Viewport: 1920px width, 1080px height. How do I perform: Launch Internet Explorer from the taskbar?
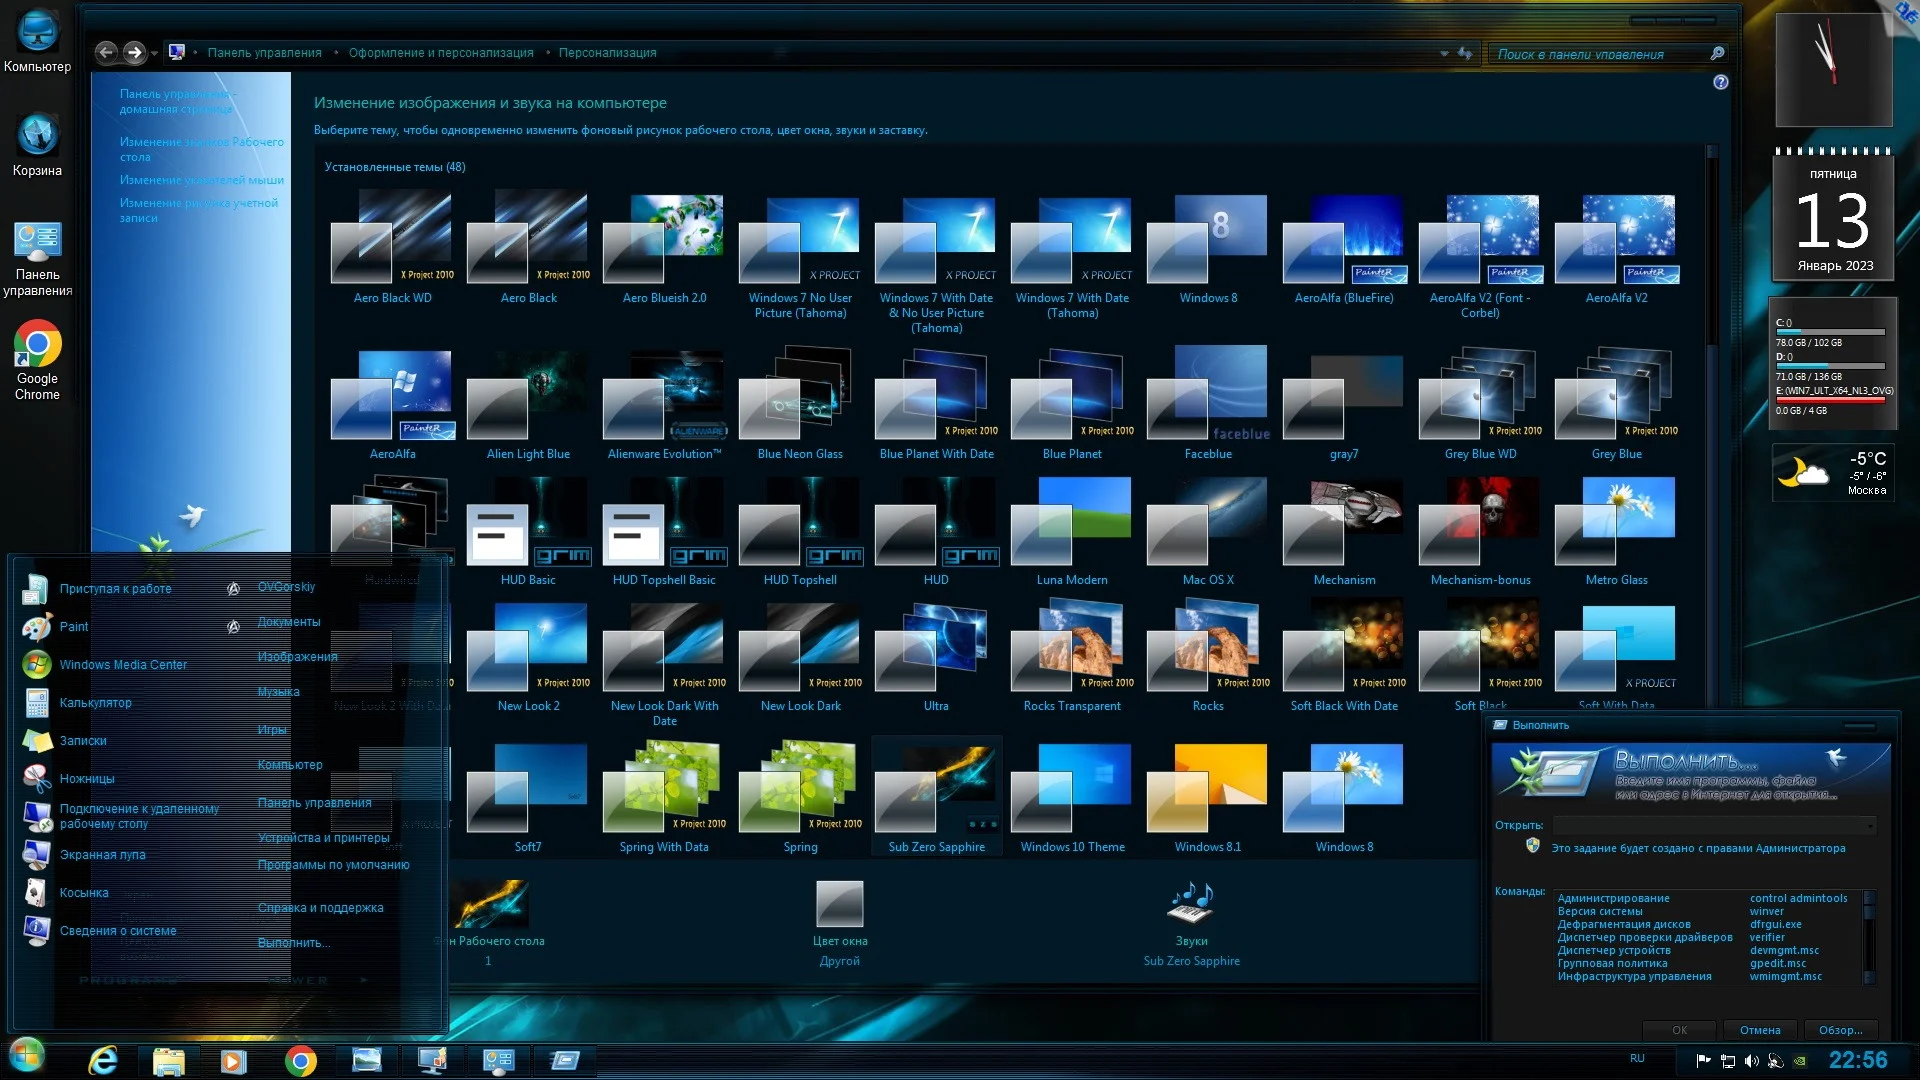pyautogui.click(x=103, y=1060)
